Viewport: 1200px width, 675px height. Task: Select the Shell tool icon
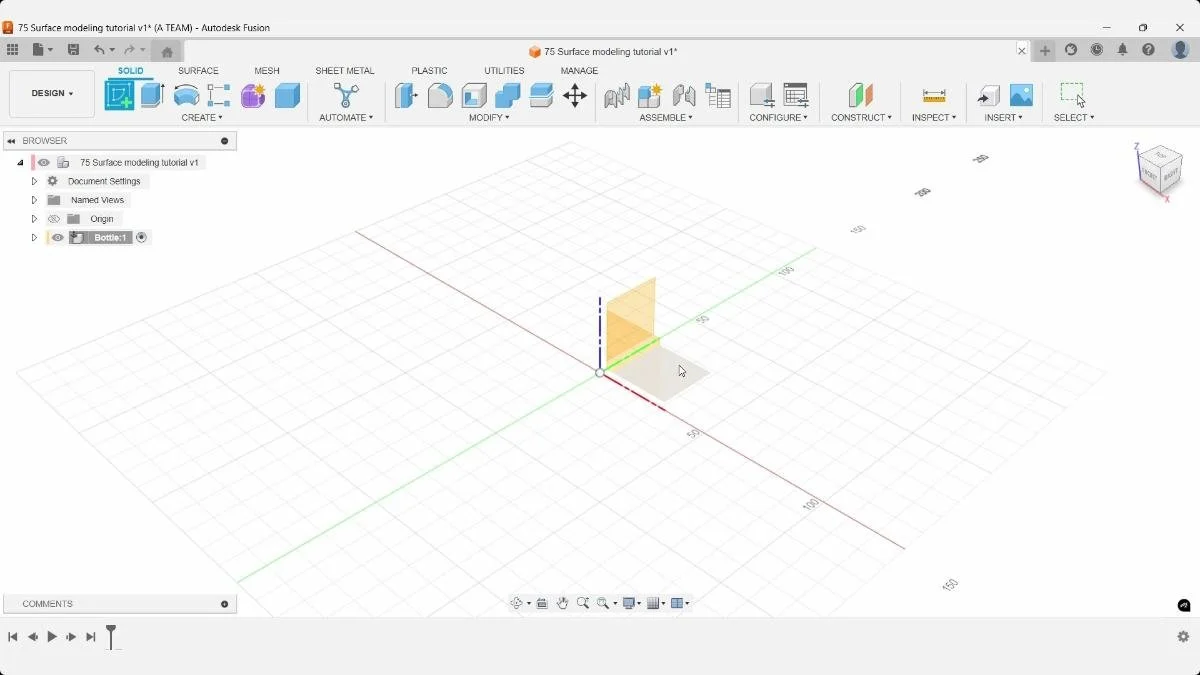pos(474,95)
